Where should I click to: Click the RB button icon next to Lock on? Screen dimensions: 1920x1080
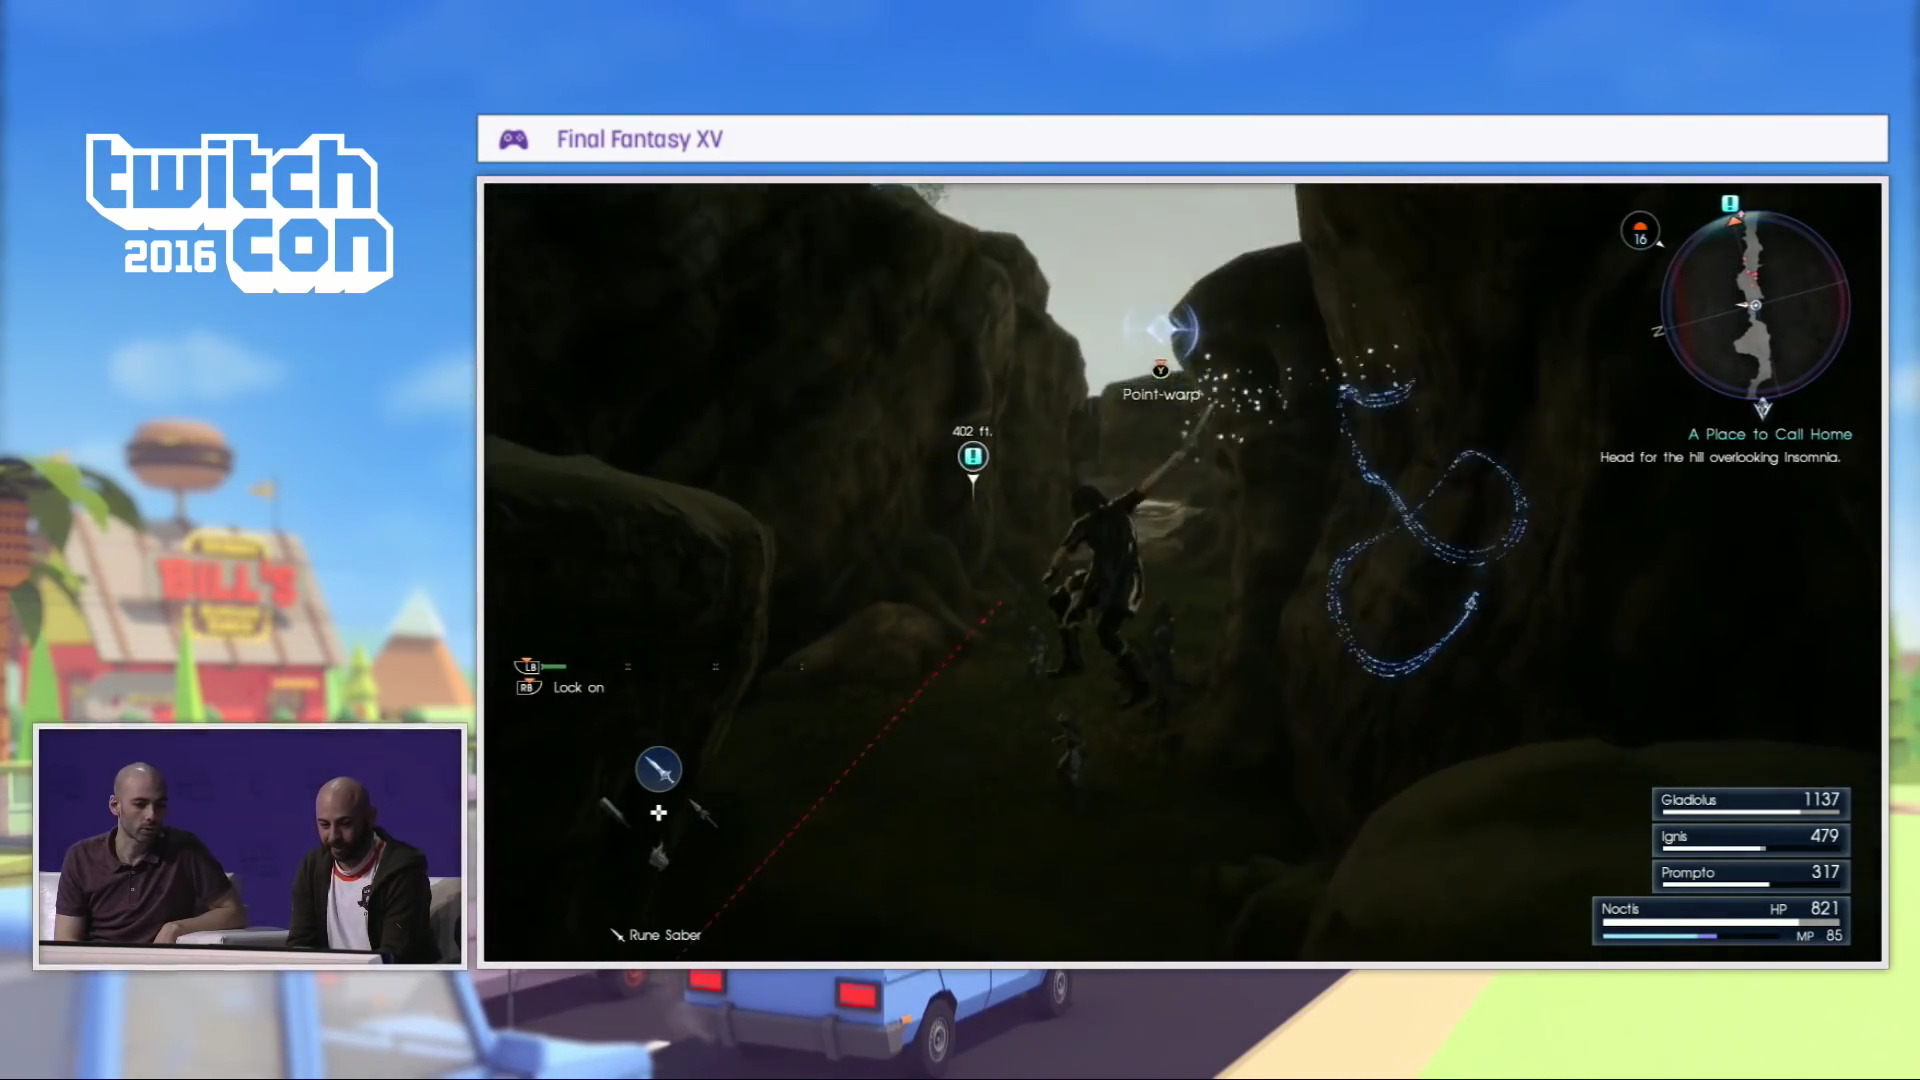point(527,687)
